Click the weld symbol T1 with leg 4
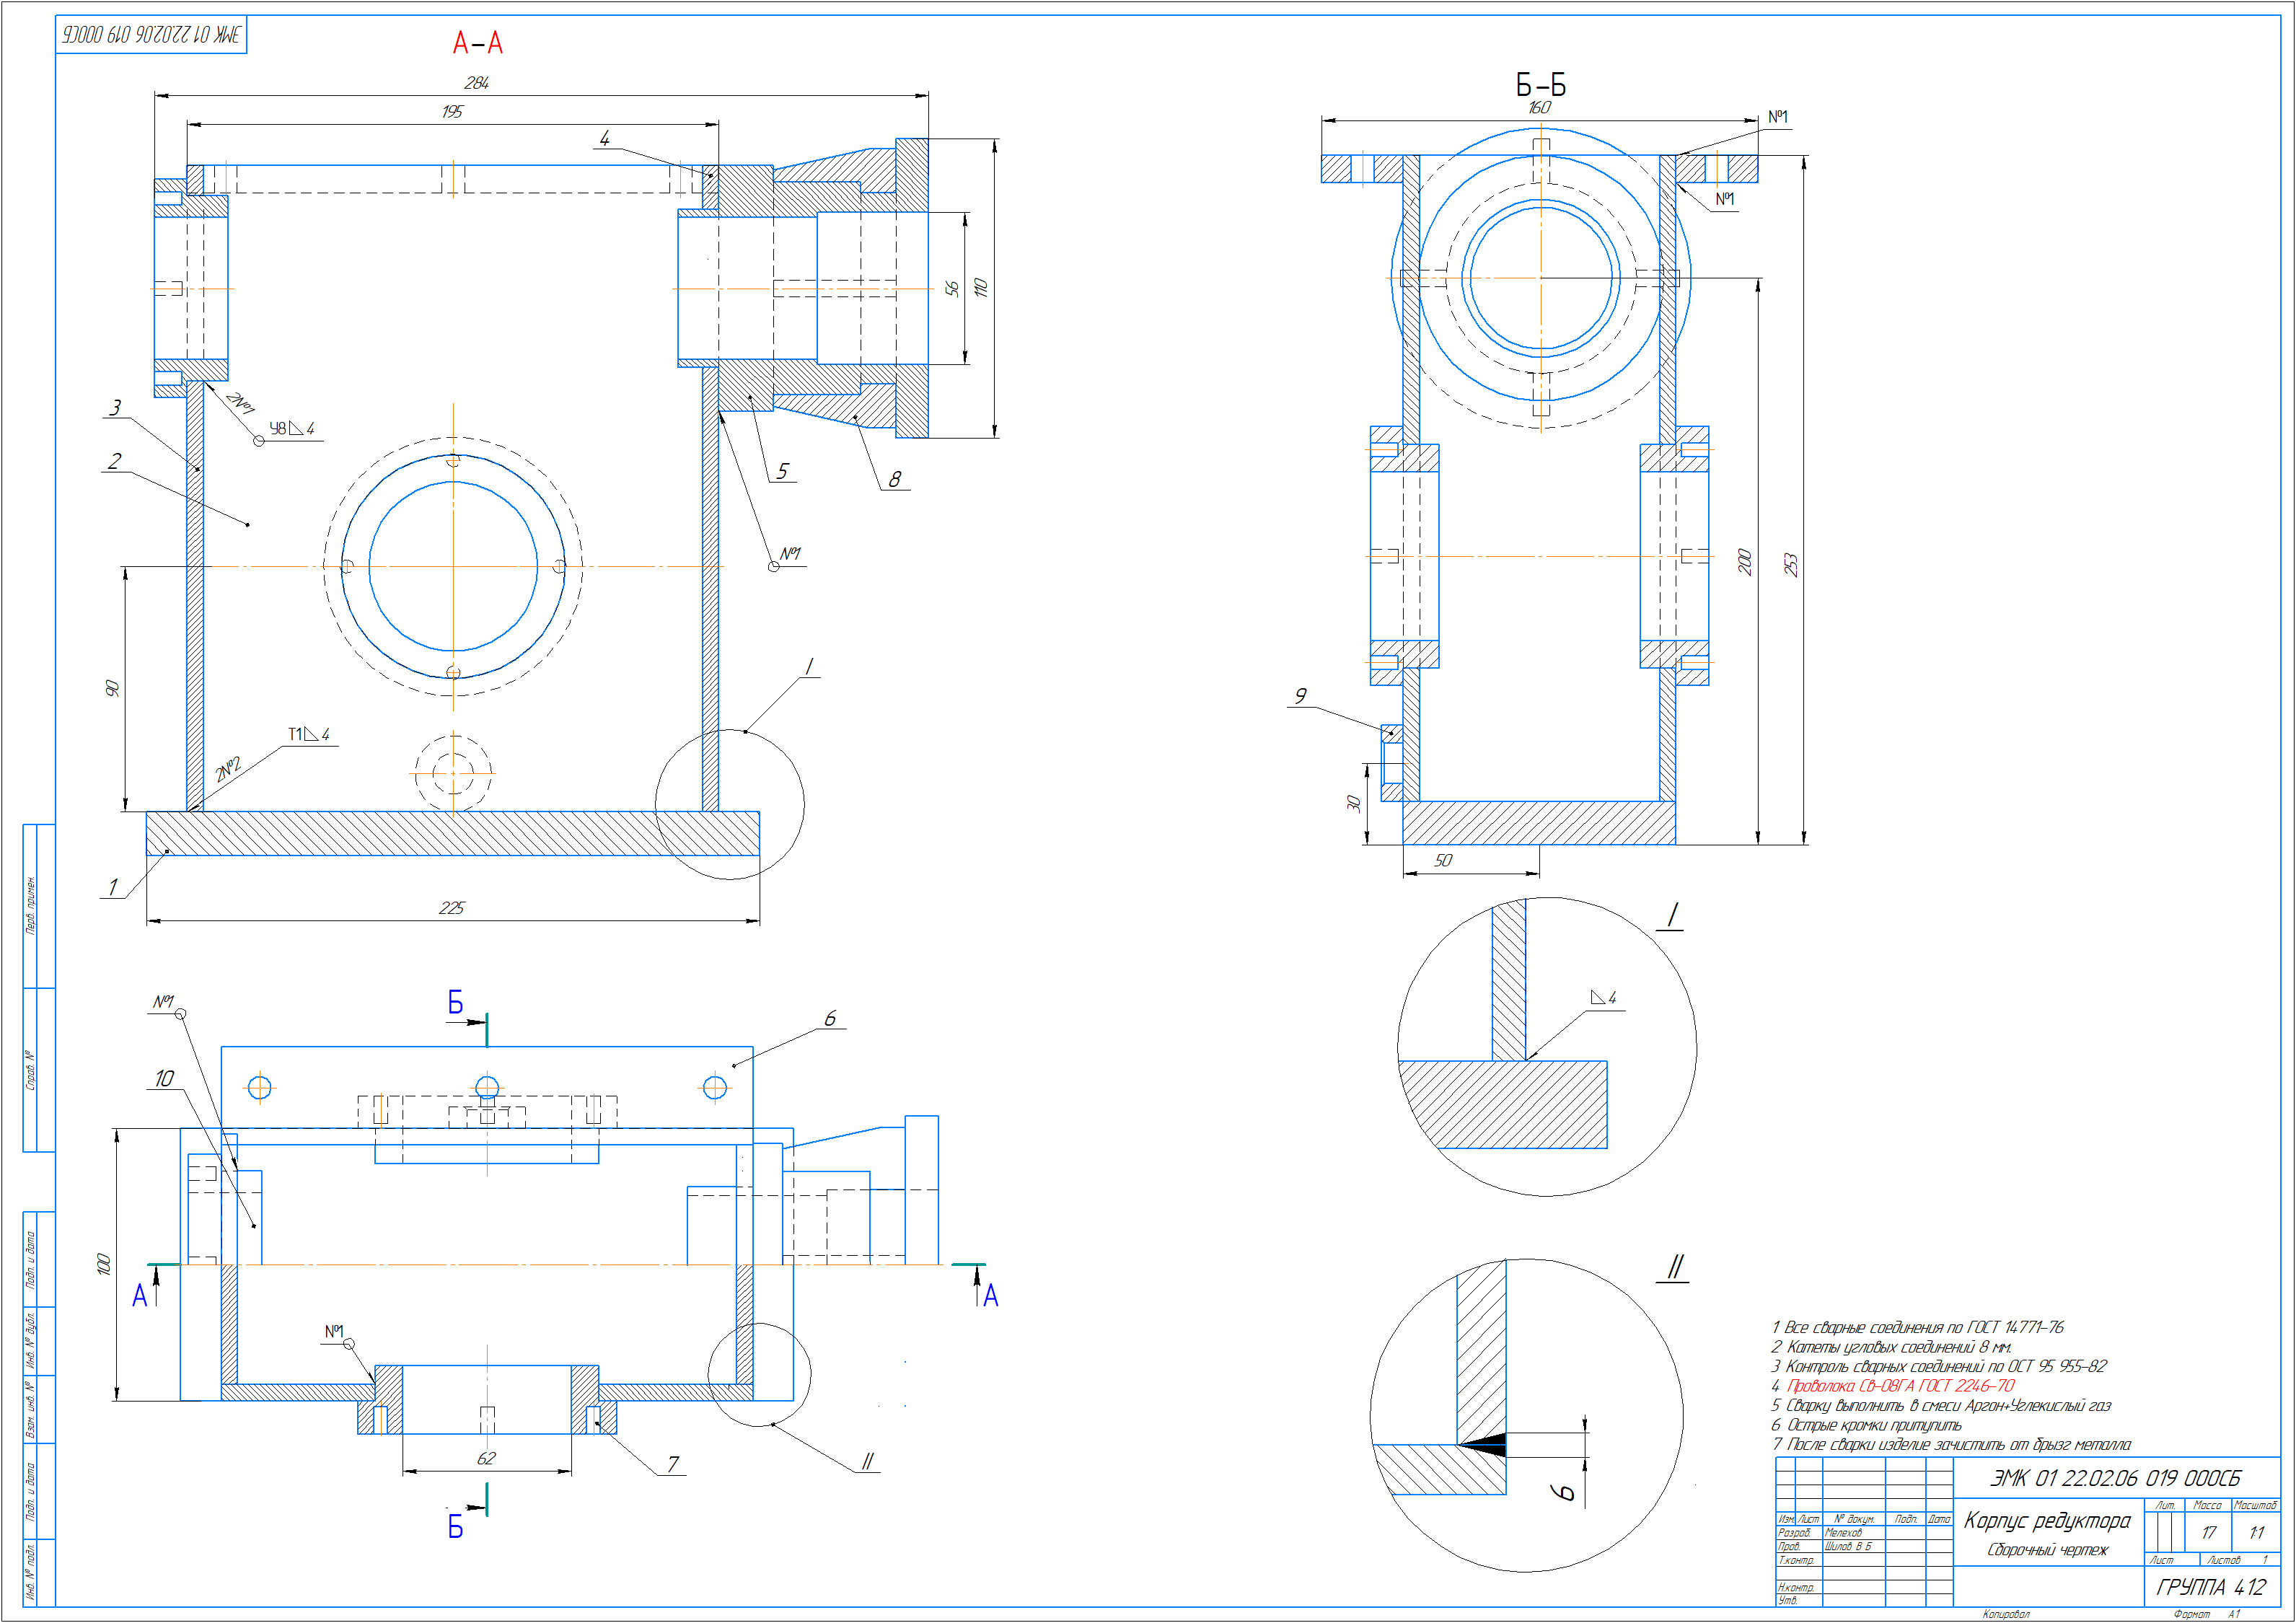The image size is (2296, 1623). (308, 735)
